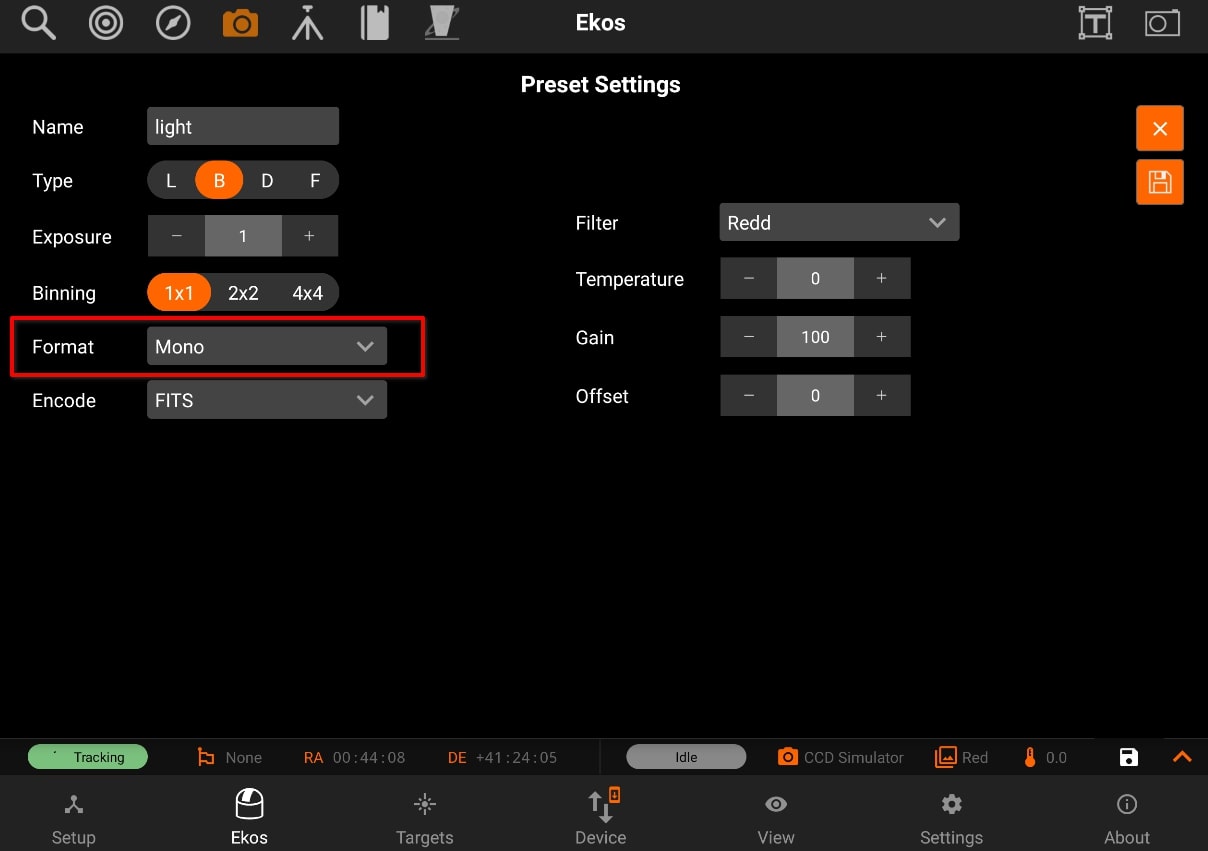Viewport: 1208px width, 851px height.
Task: Decrease Offset with the minus button
Action: [749, 396]
